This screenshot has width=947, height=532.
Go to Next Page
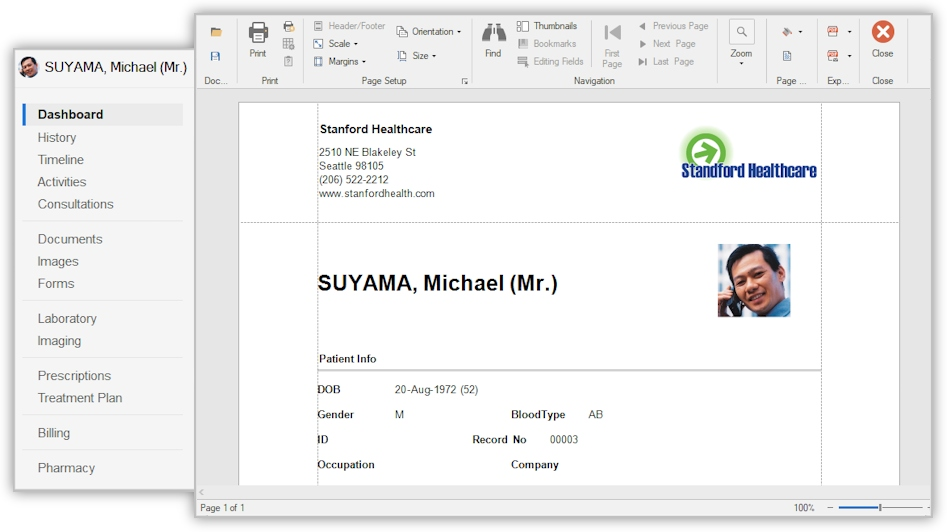click(667, 43)
